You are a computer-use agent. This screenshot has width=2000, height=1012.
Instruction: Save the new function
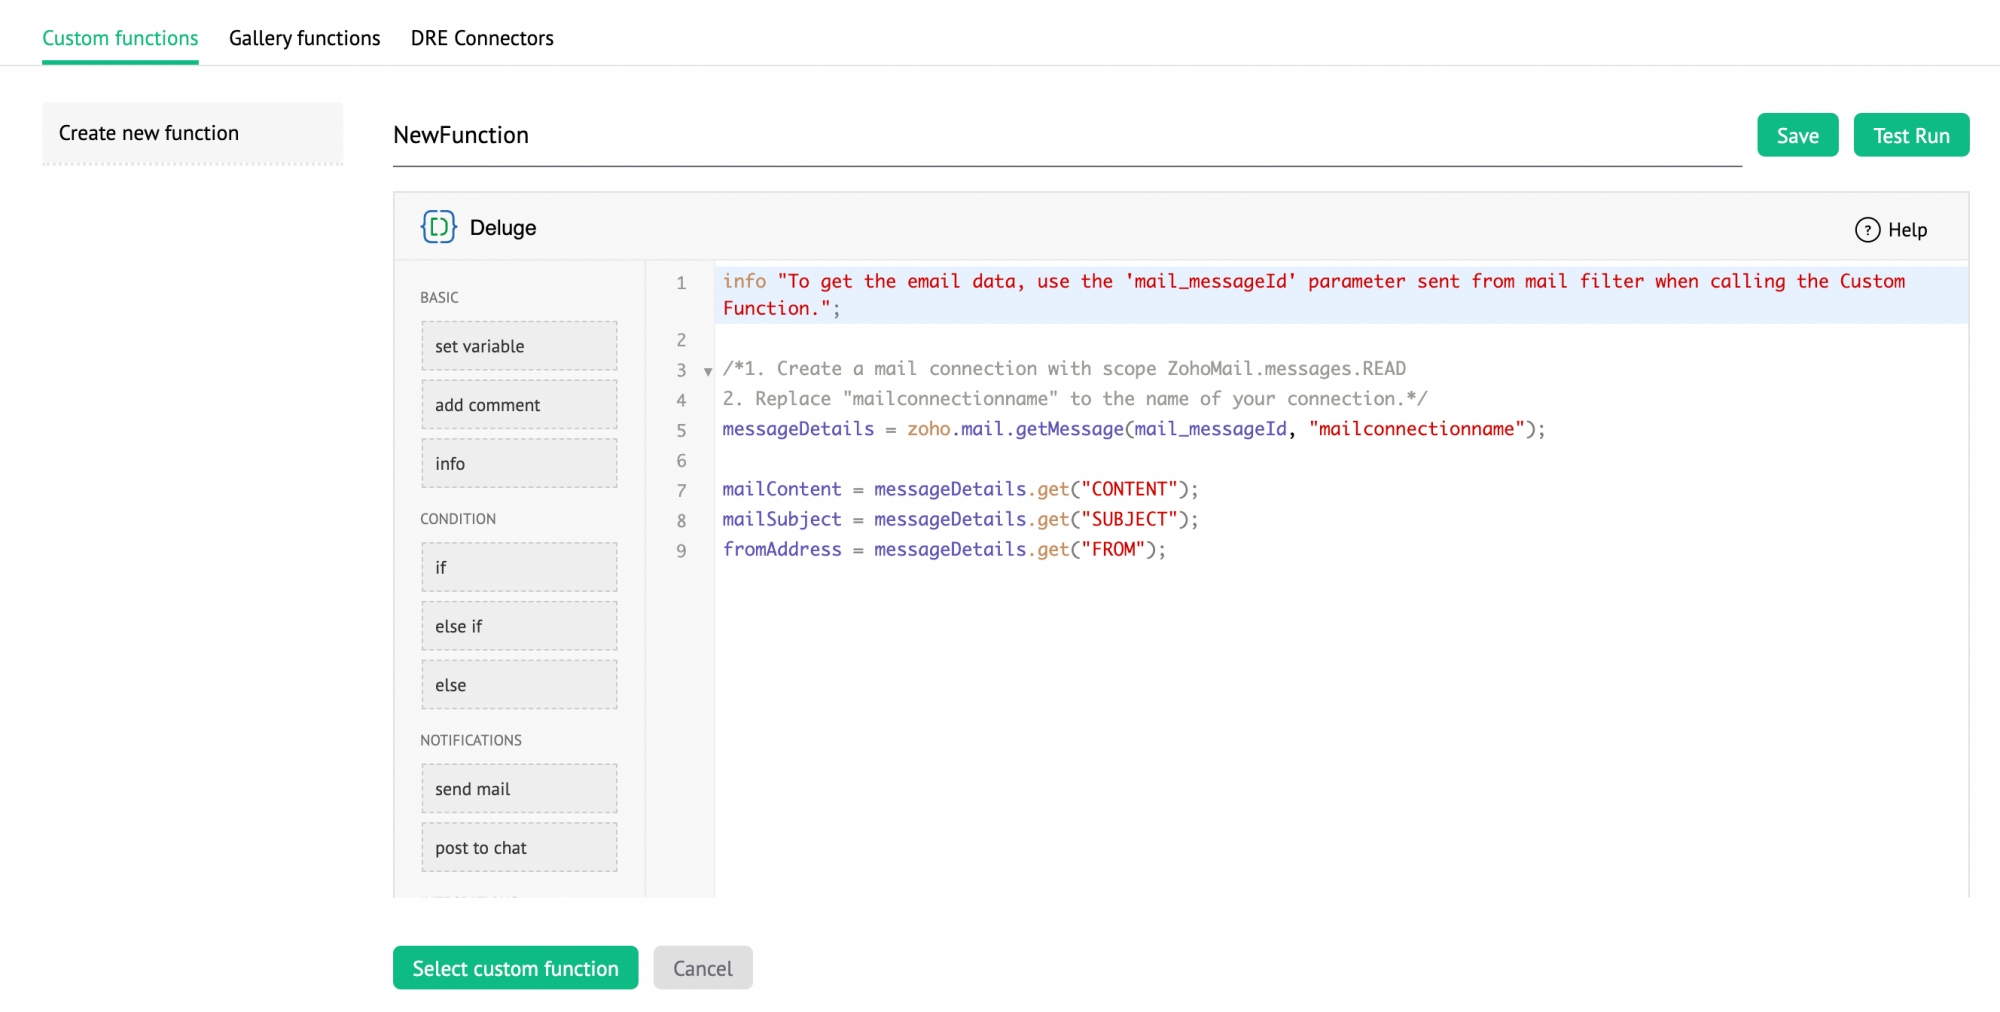[x=1797, y=136]
